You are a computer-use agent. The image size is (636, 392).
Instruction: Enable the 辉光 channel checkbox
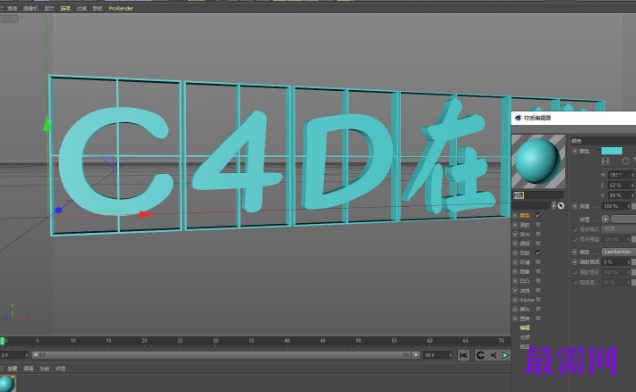(538, 309)
